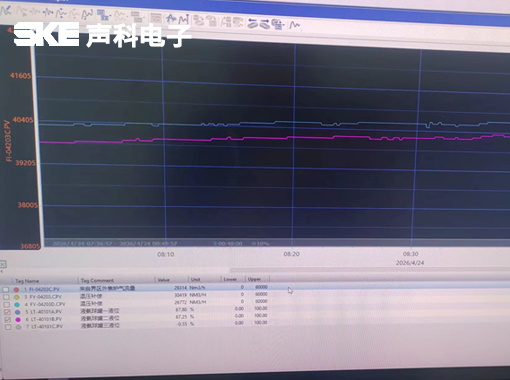Toggle checkbox for FY-04203.CPV

[x=6, y=297]
